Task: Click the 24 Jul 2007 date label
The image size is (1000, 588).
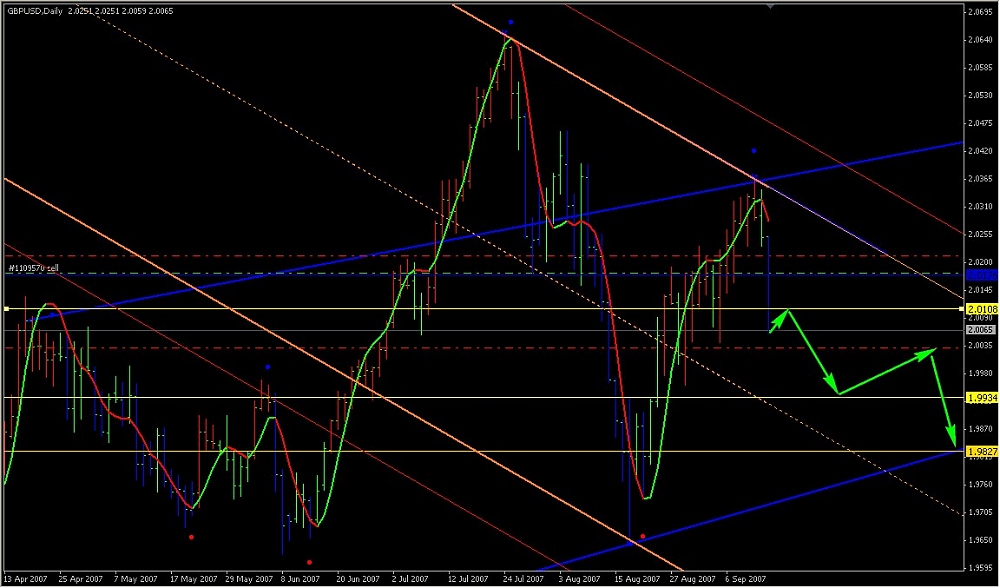Action: (x=524, y=578)
